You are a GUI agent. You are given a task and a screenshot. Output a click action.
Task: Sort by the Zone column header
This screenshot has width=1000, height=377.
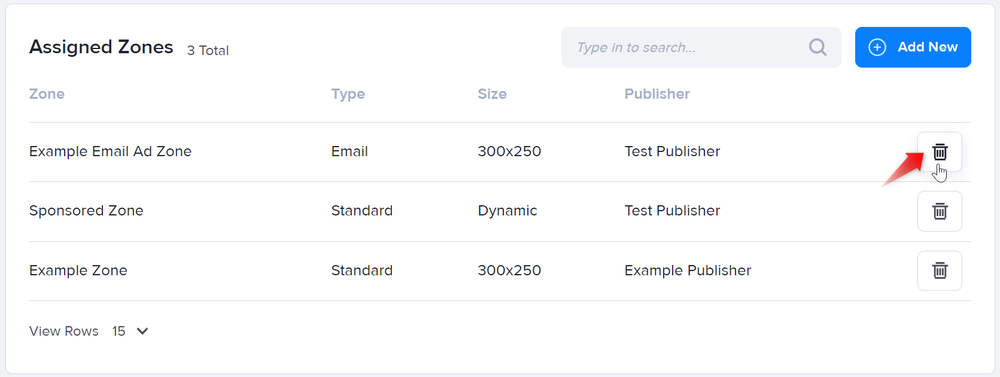(47, 94)
